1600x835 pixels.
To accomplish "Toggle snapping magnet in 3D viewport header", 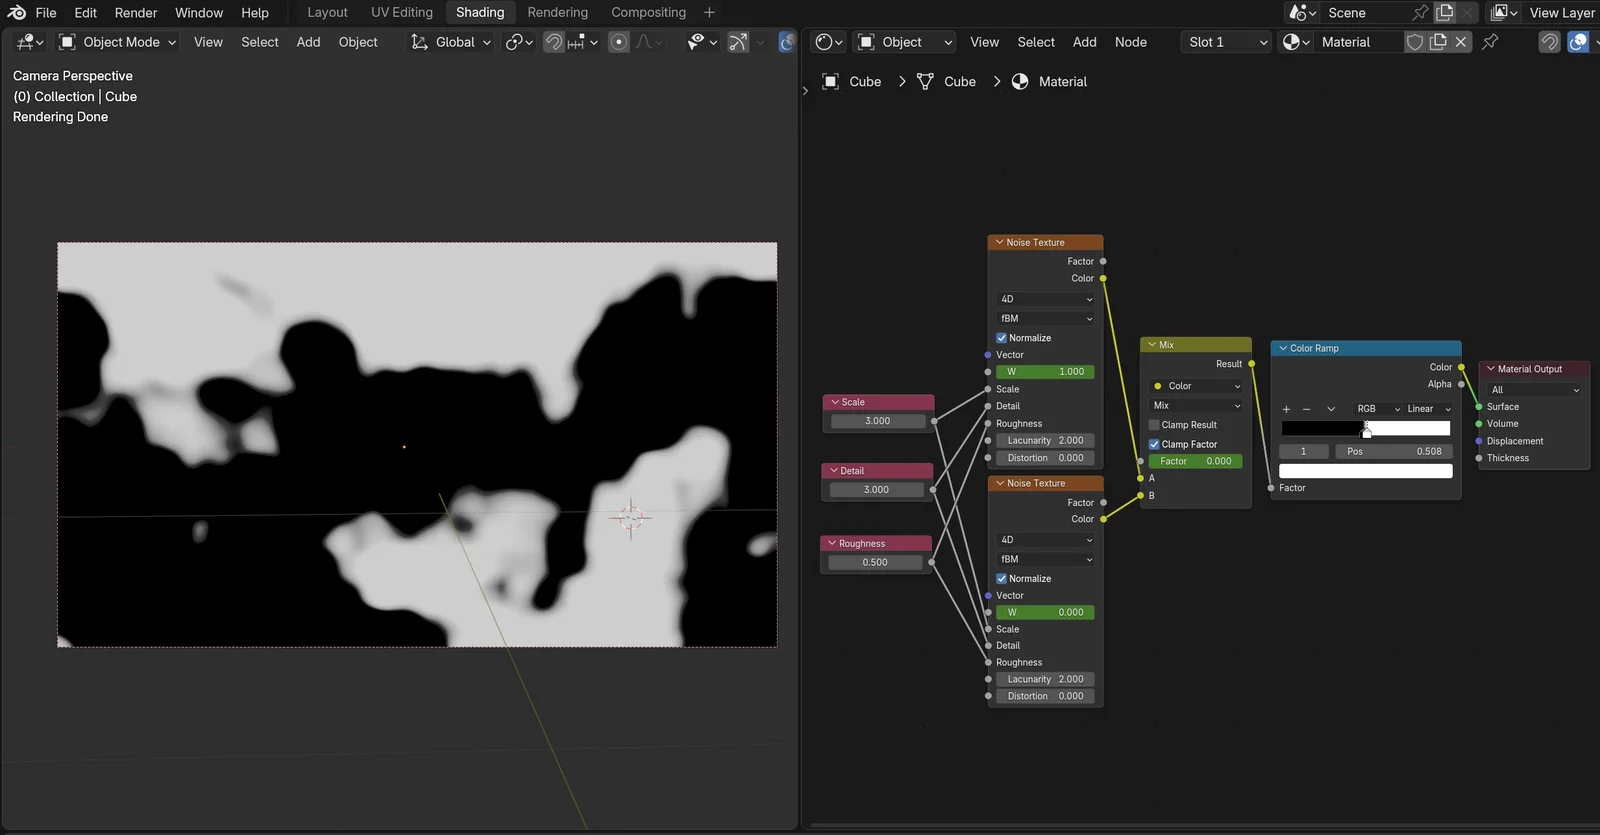I will coord(553,42).
